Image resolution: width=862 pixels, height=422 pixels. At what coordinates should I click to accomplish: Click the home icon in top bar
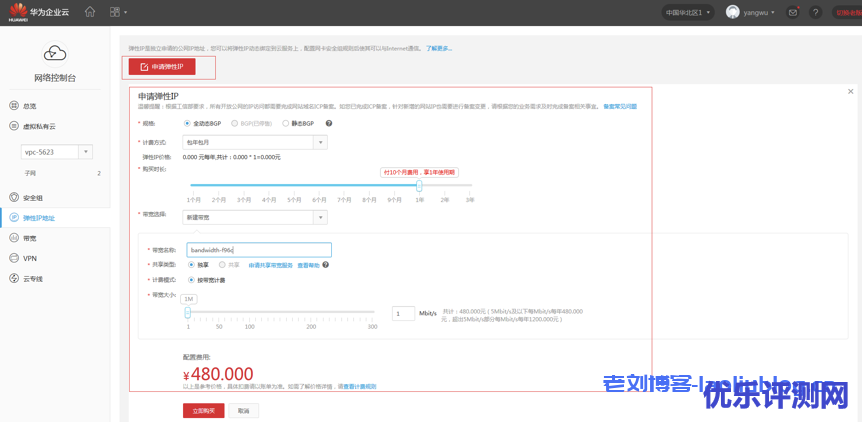(x=90, y=12)
